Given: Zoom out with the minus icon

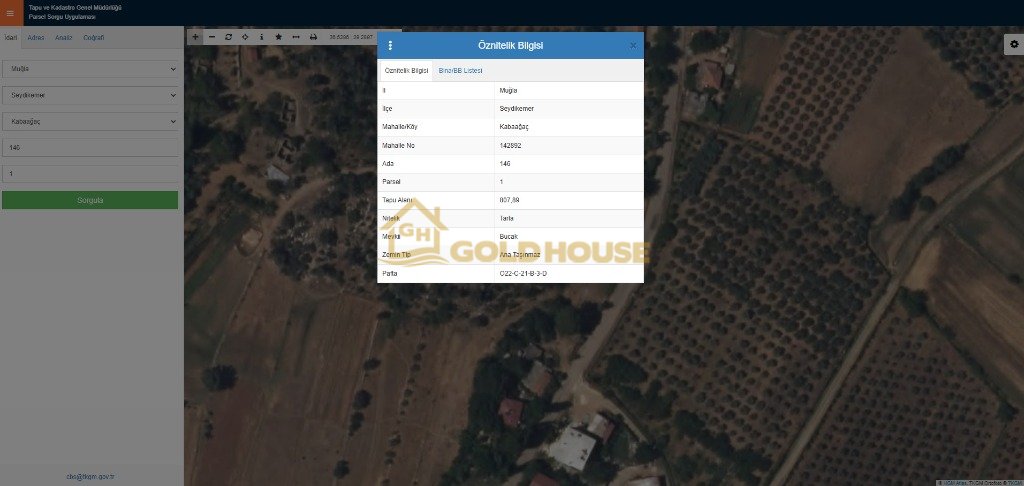Looking at the screenshot, I should pos(211,36).
